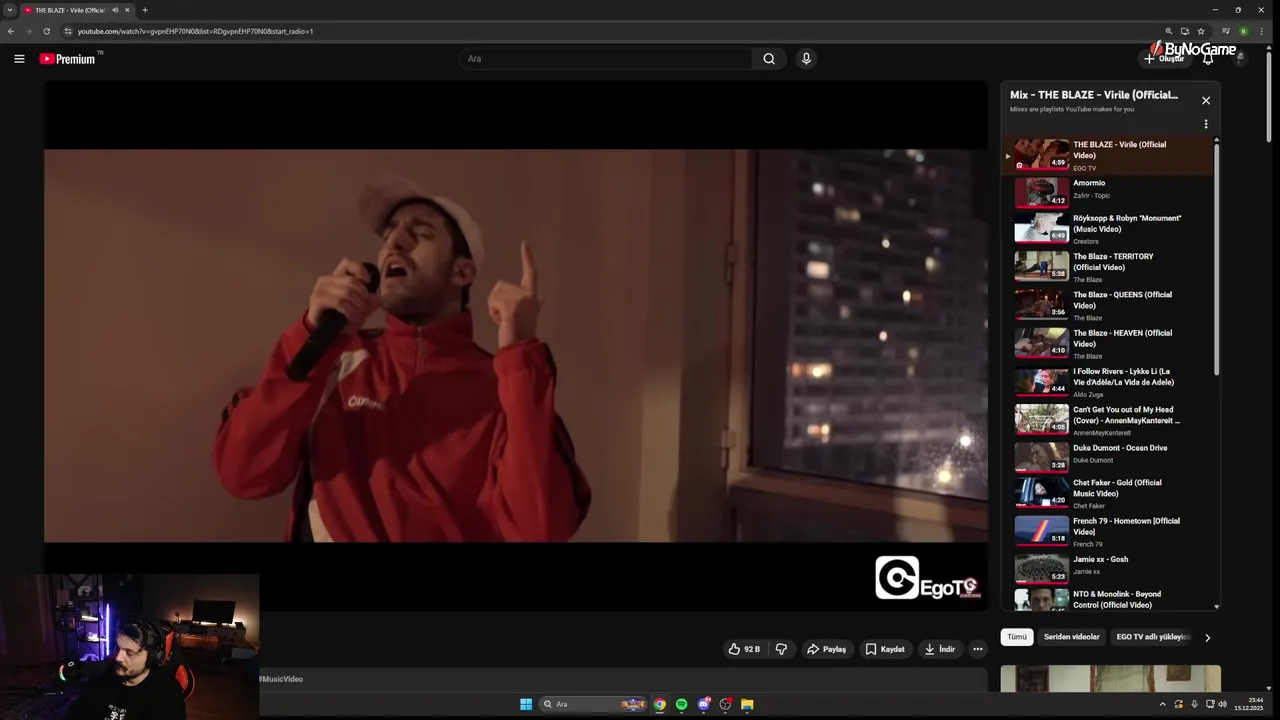This screenshot has height=720, width=1280.
Task: Open The Blaze - HEAVEN video title
Action: [1122, 338]
